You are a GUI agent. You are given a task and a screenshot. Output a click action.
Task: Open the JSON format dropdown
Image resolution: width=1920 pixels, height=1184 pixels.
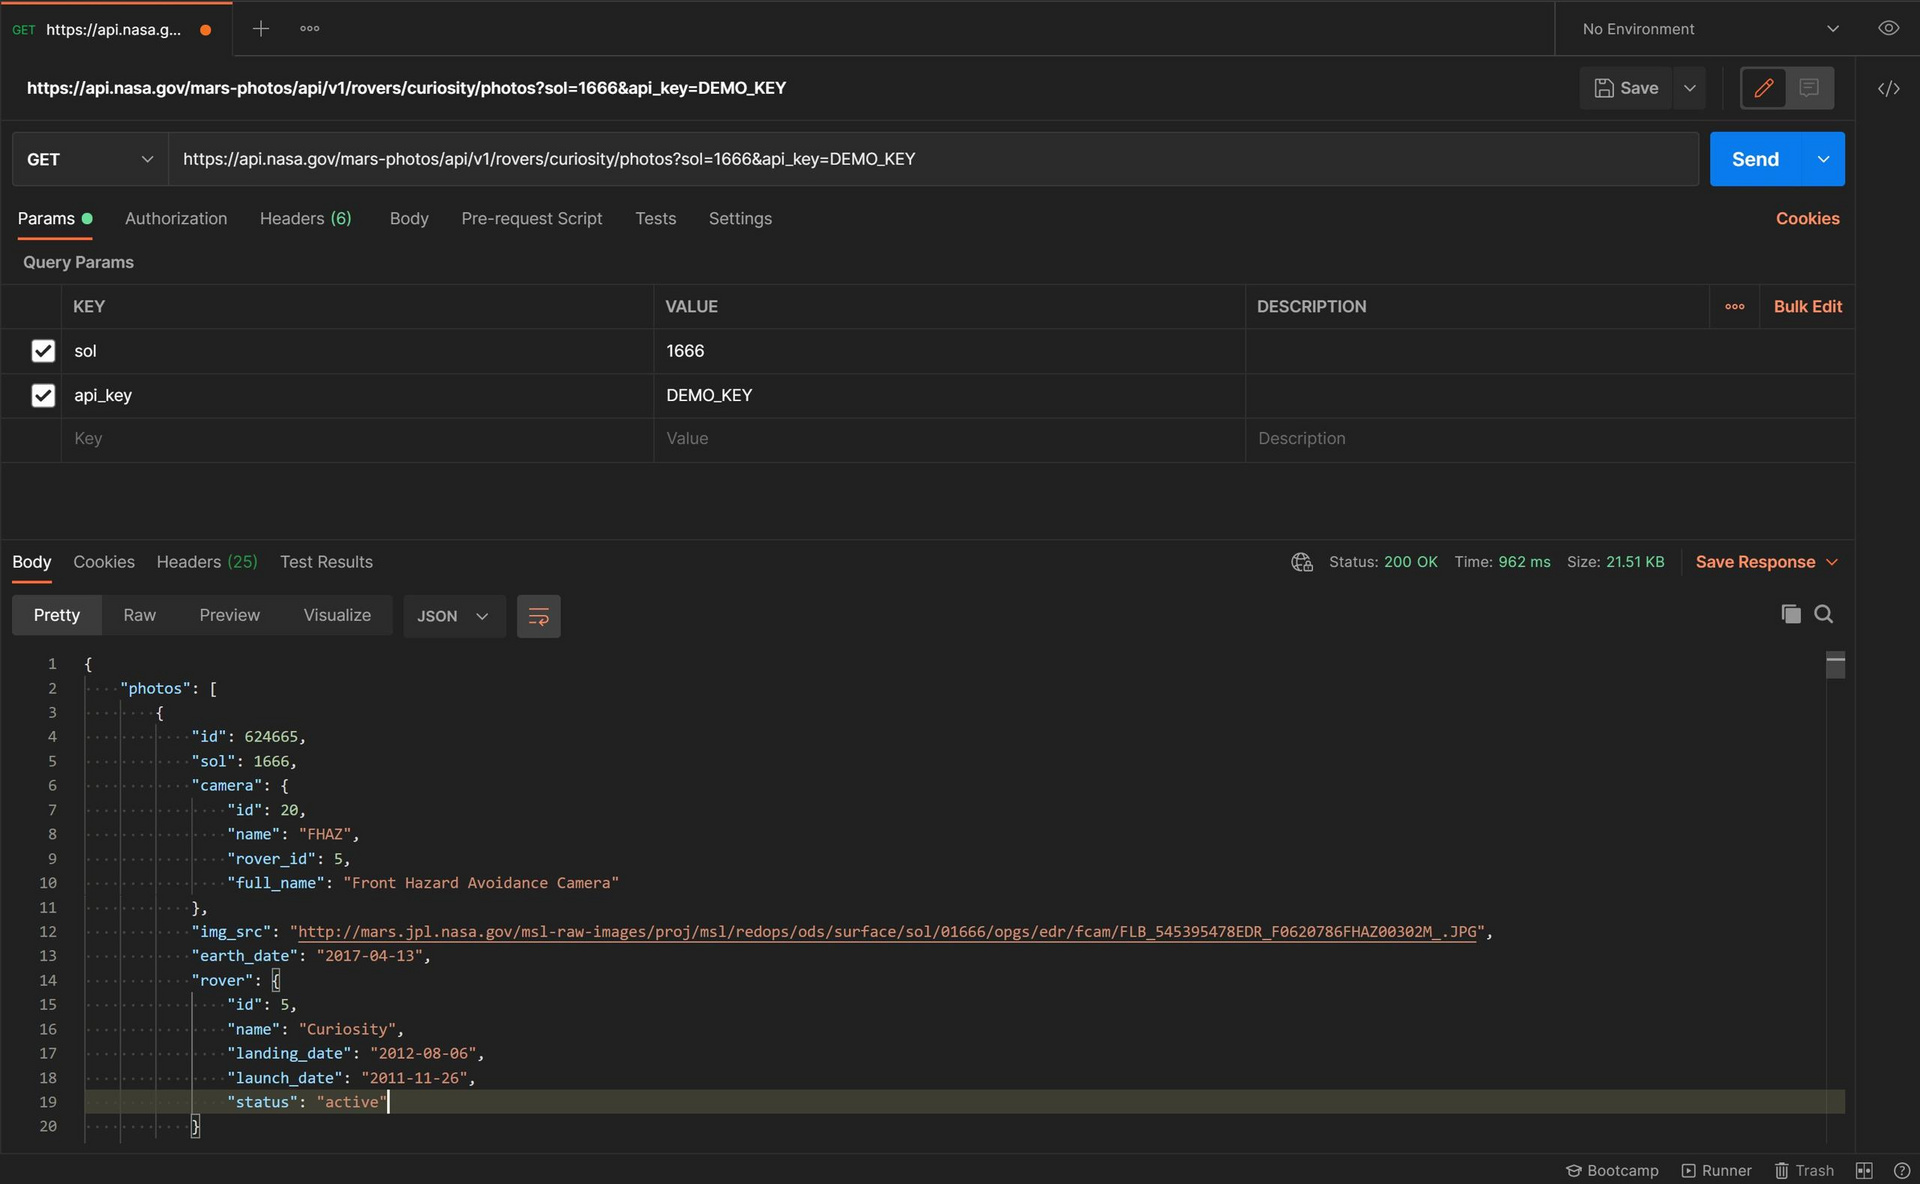click(x=454, y=616)
